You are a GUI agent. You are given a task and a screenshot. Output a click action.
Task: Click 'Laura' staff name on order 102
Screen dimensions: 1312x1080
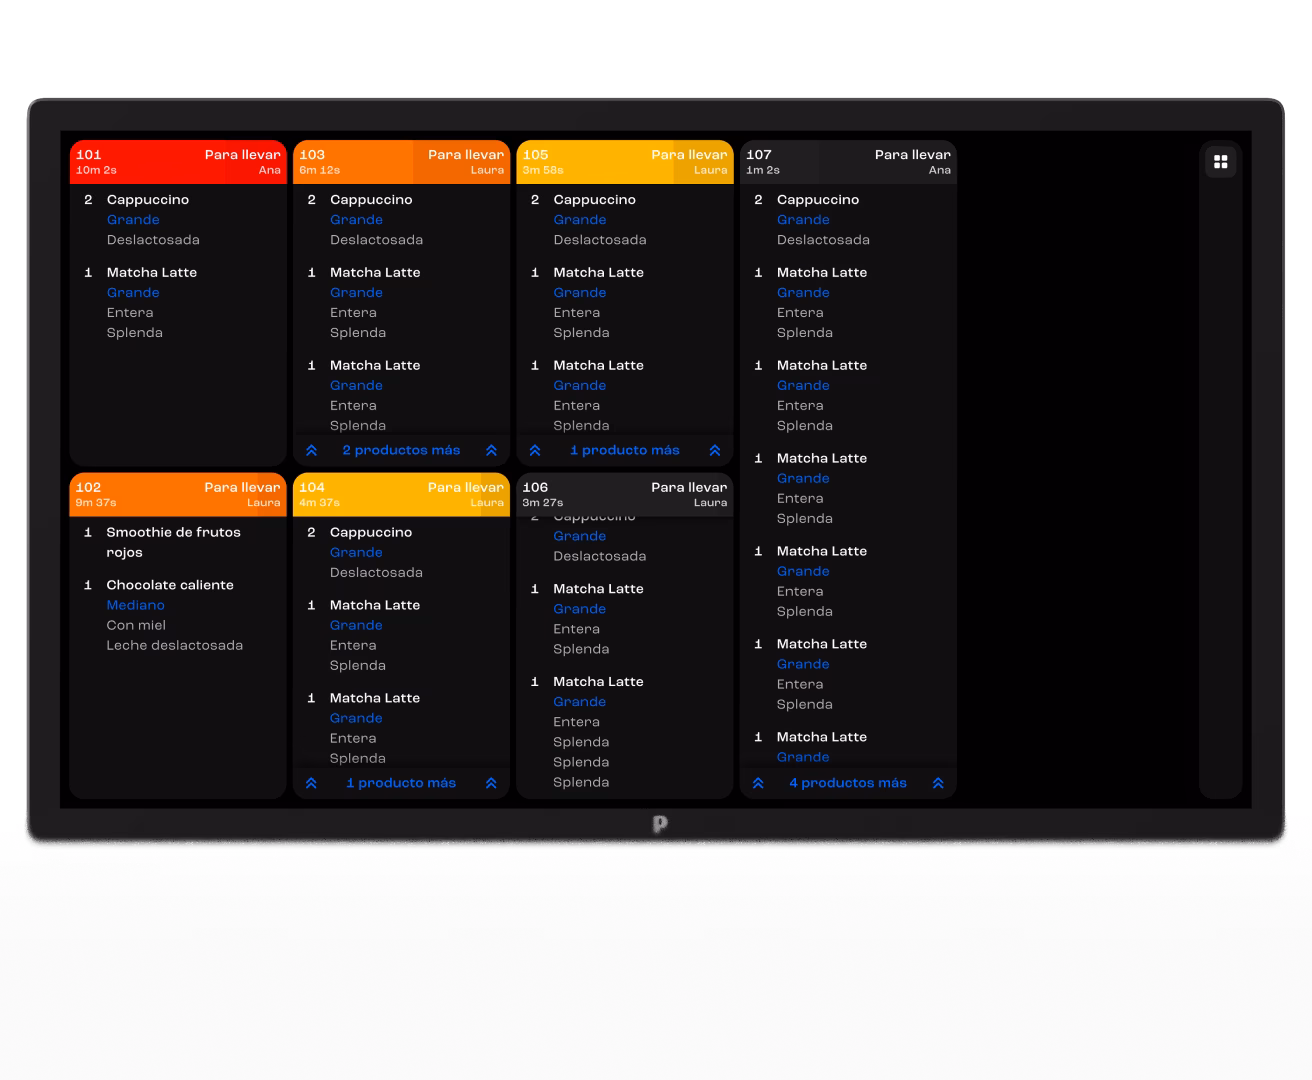[264, 503]
